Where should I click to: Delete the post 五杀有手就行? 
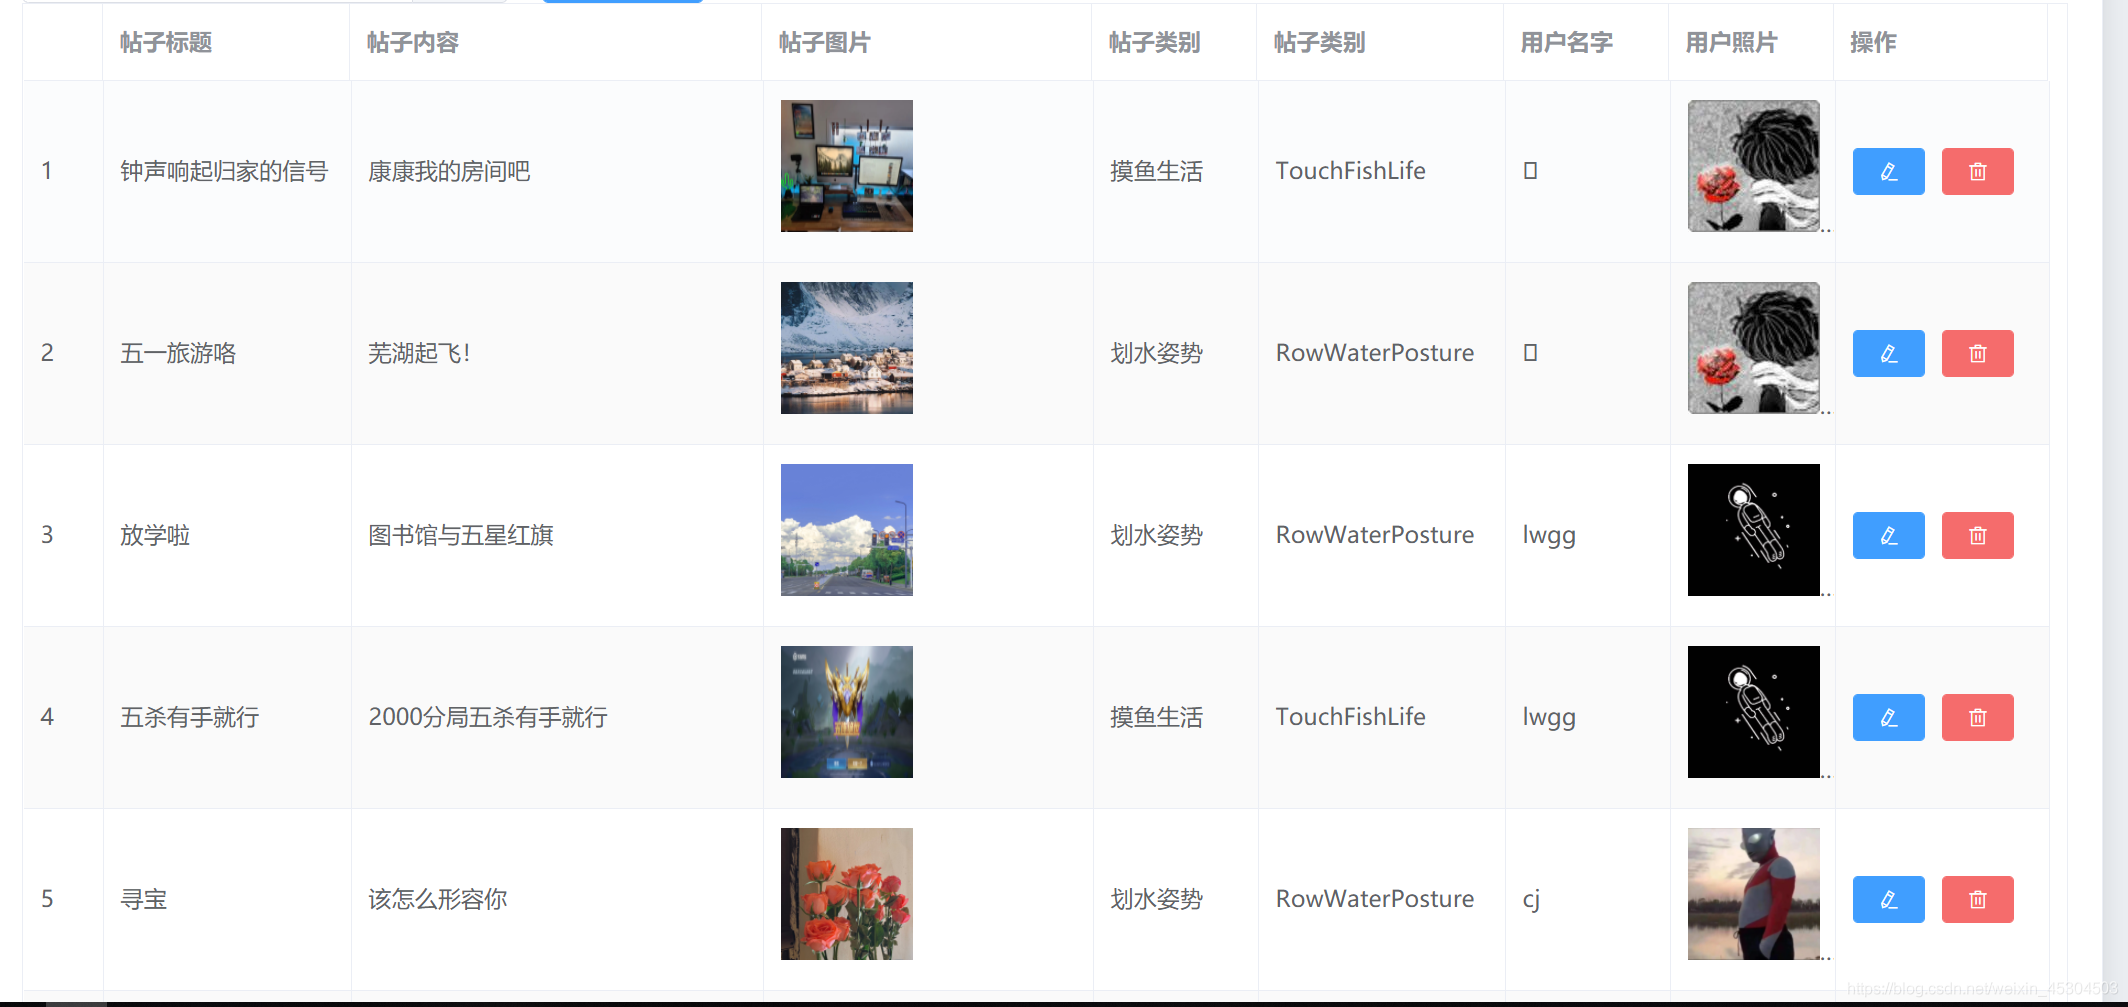coord(1977,718)
